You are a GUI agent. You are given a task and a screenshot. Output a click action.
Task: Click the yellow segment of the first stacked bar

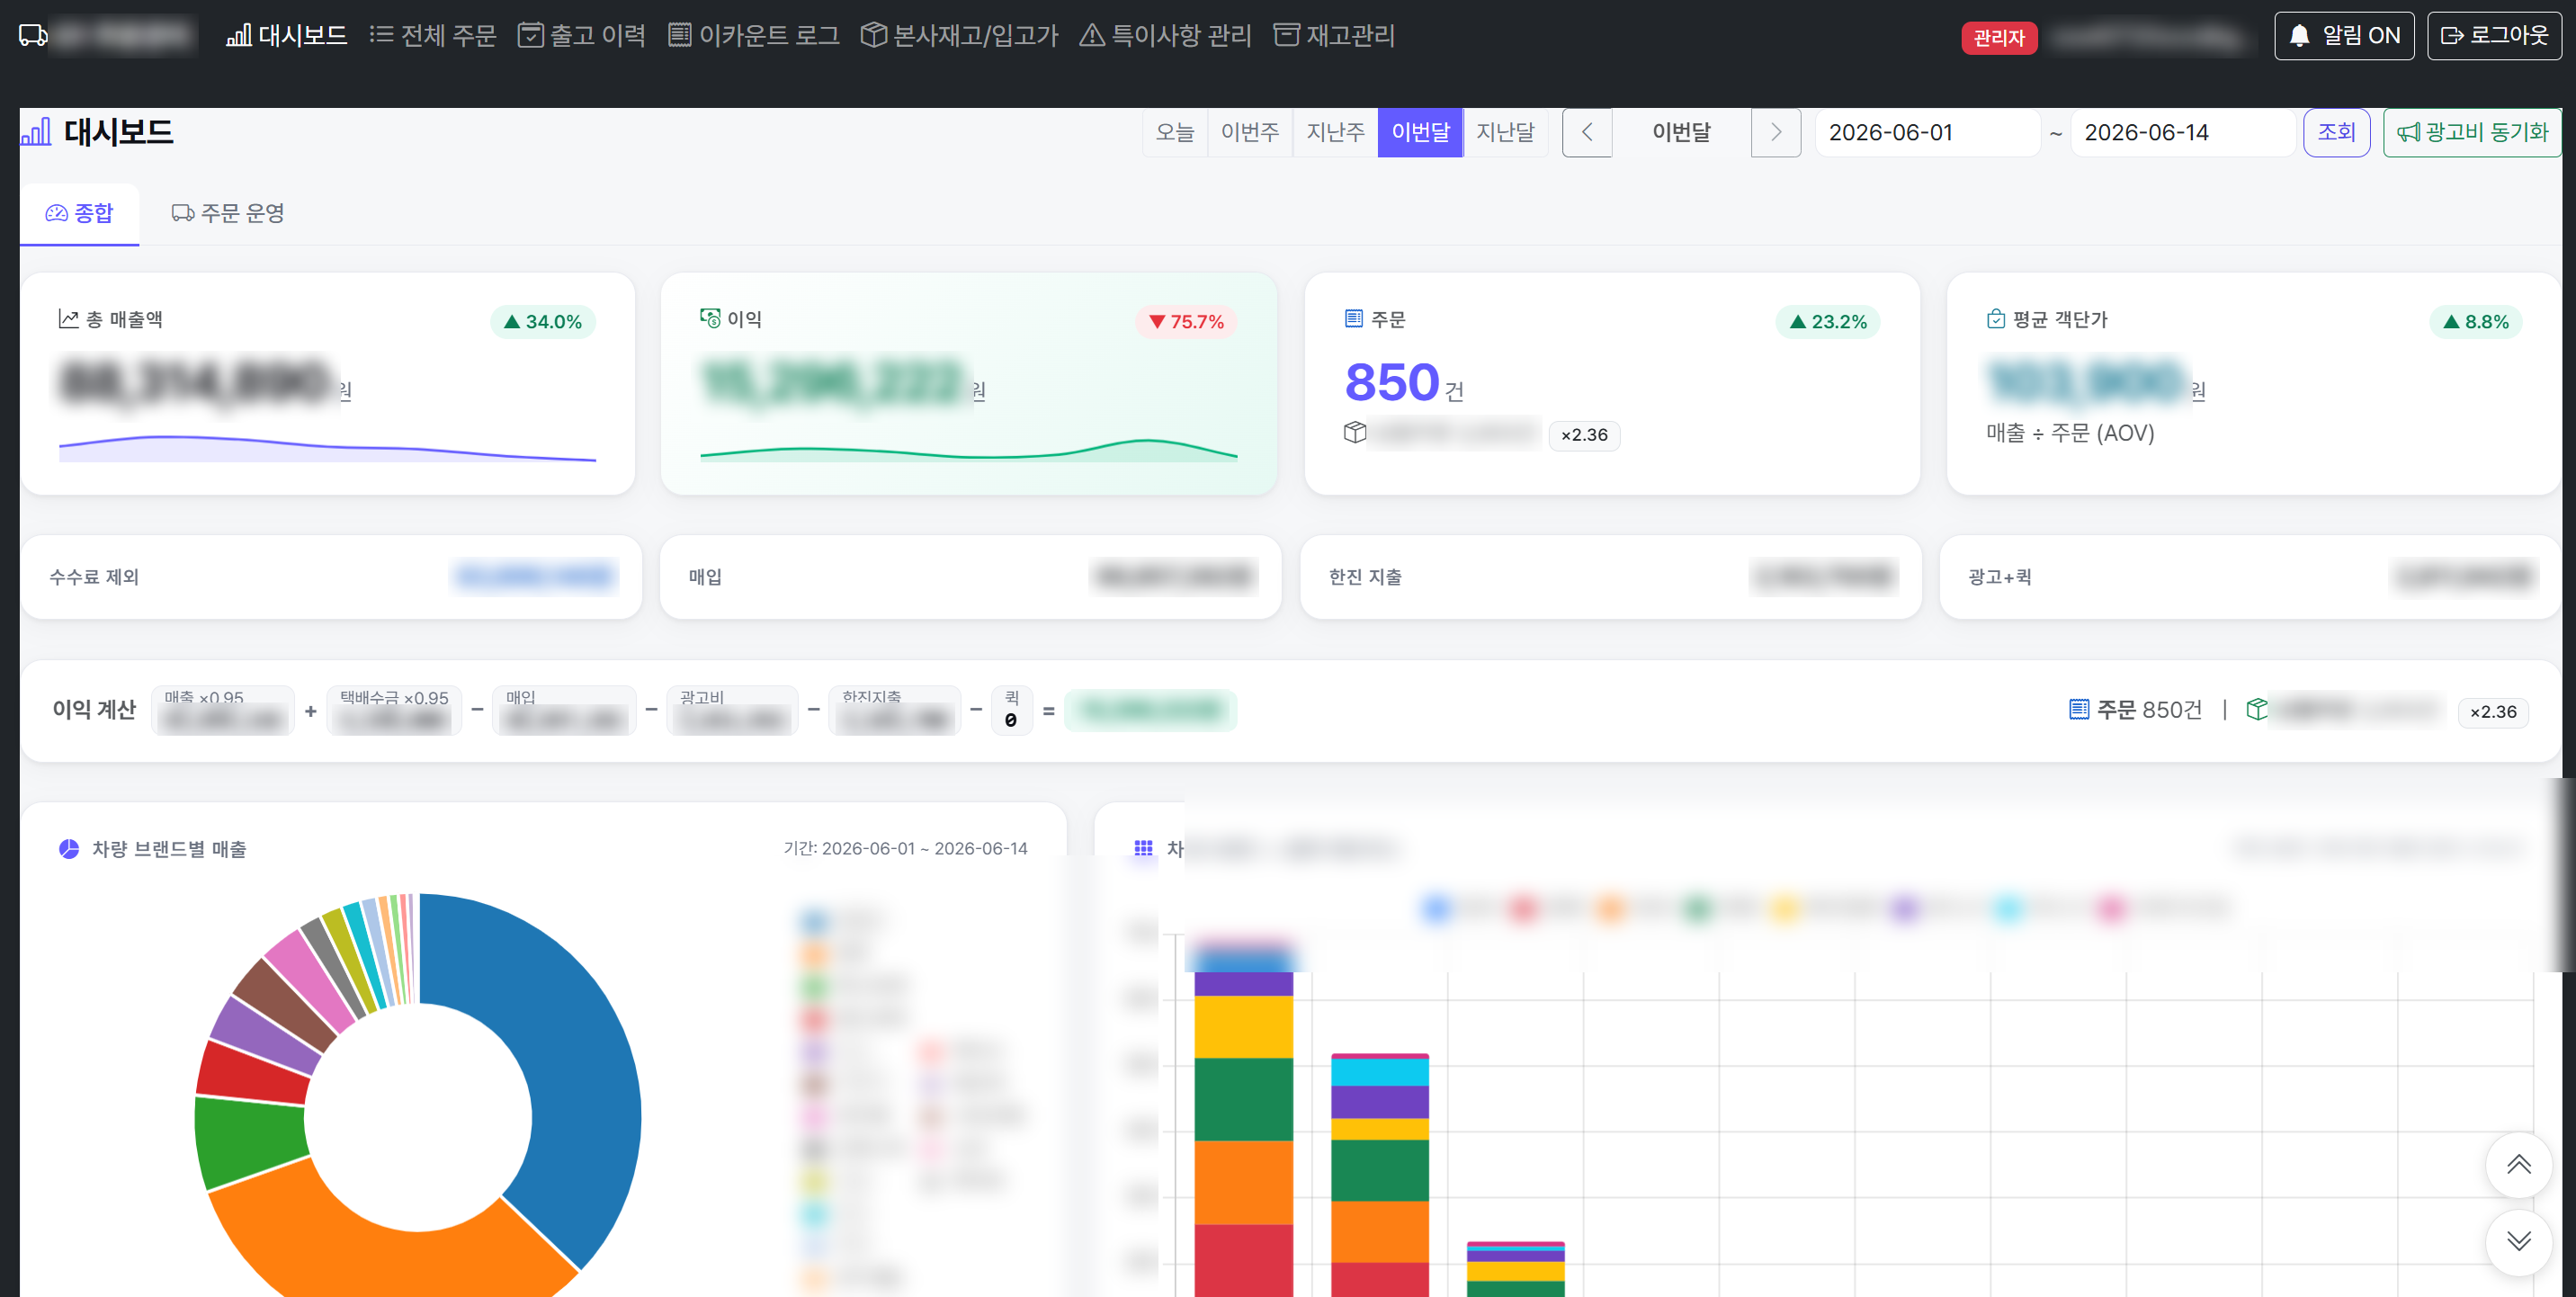click(x=1243, y=1027)
